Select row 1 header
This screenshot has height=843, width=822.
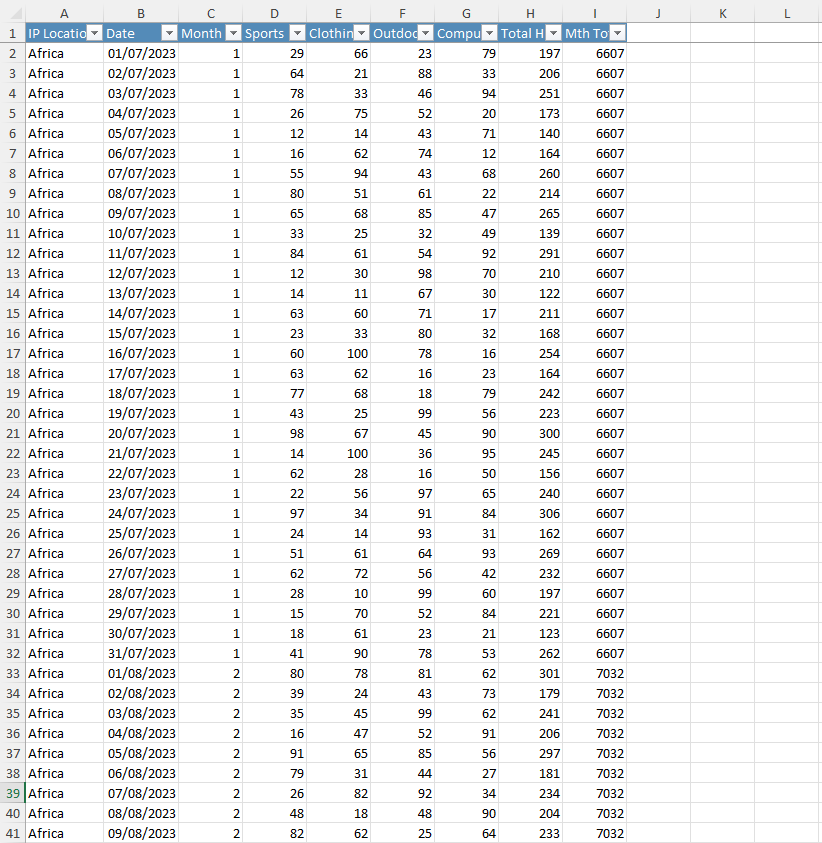pos(12,33)
